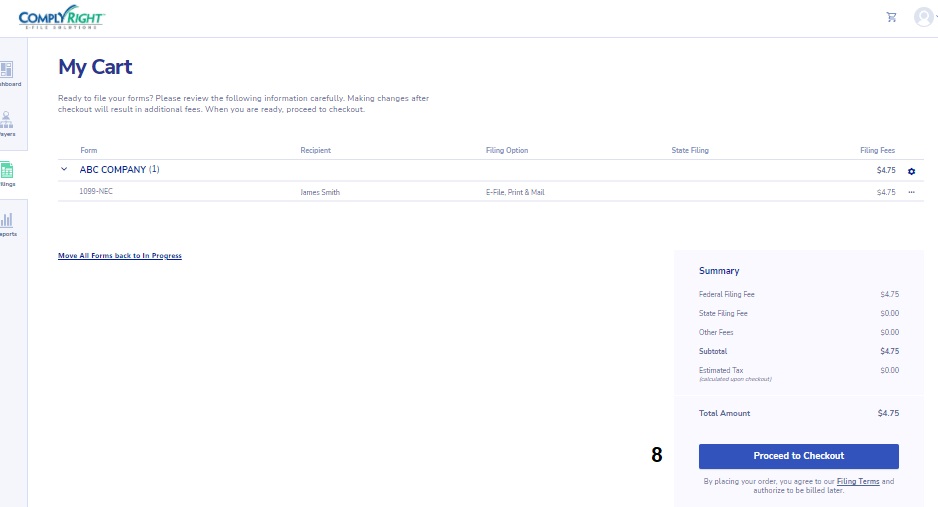Viewport: 938px width, 507px height.
Task: Click the Summary heading
Action: (719, 271)
